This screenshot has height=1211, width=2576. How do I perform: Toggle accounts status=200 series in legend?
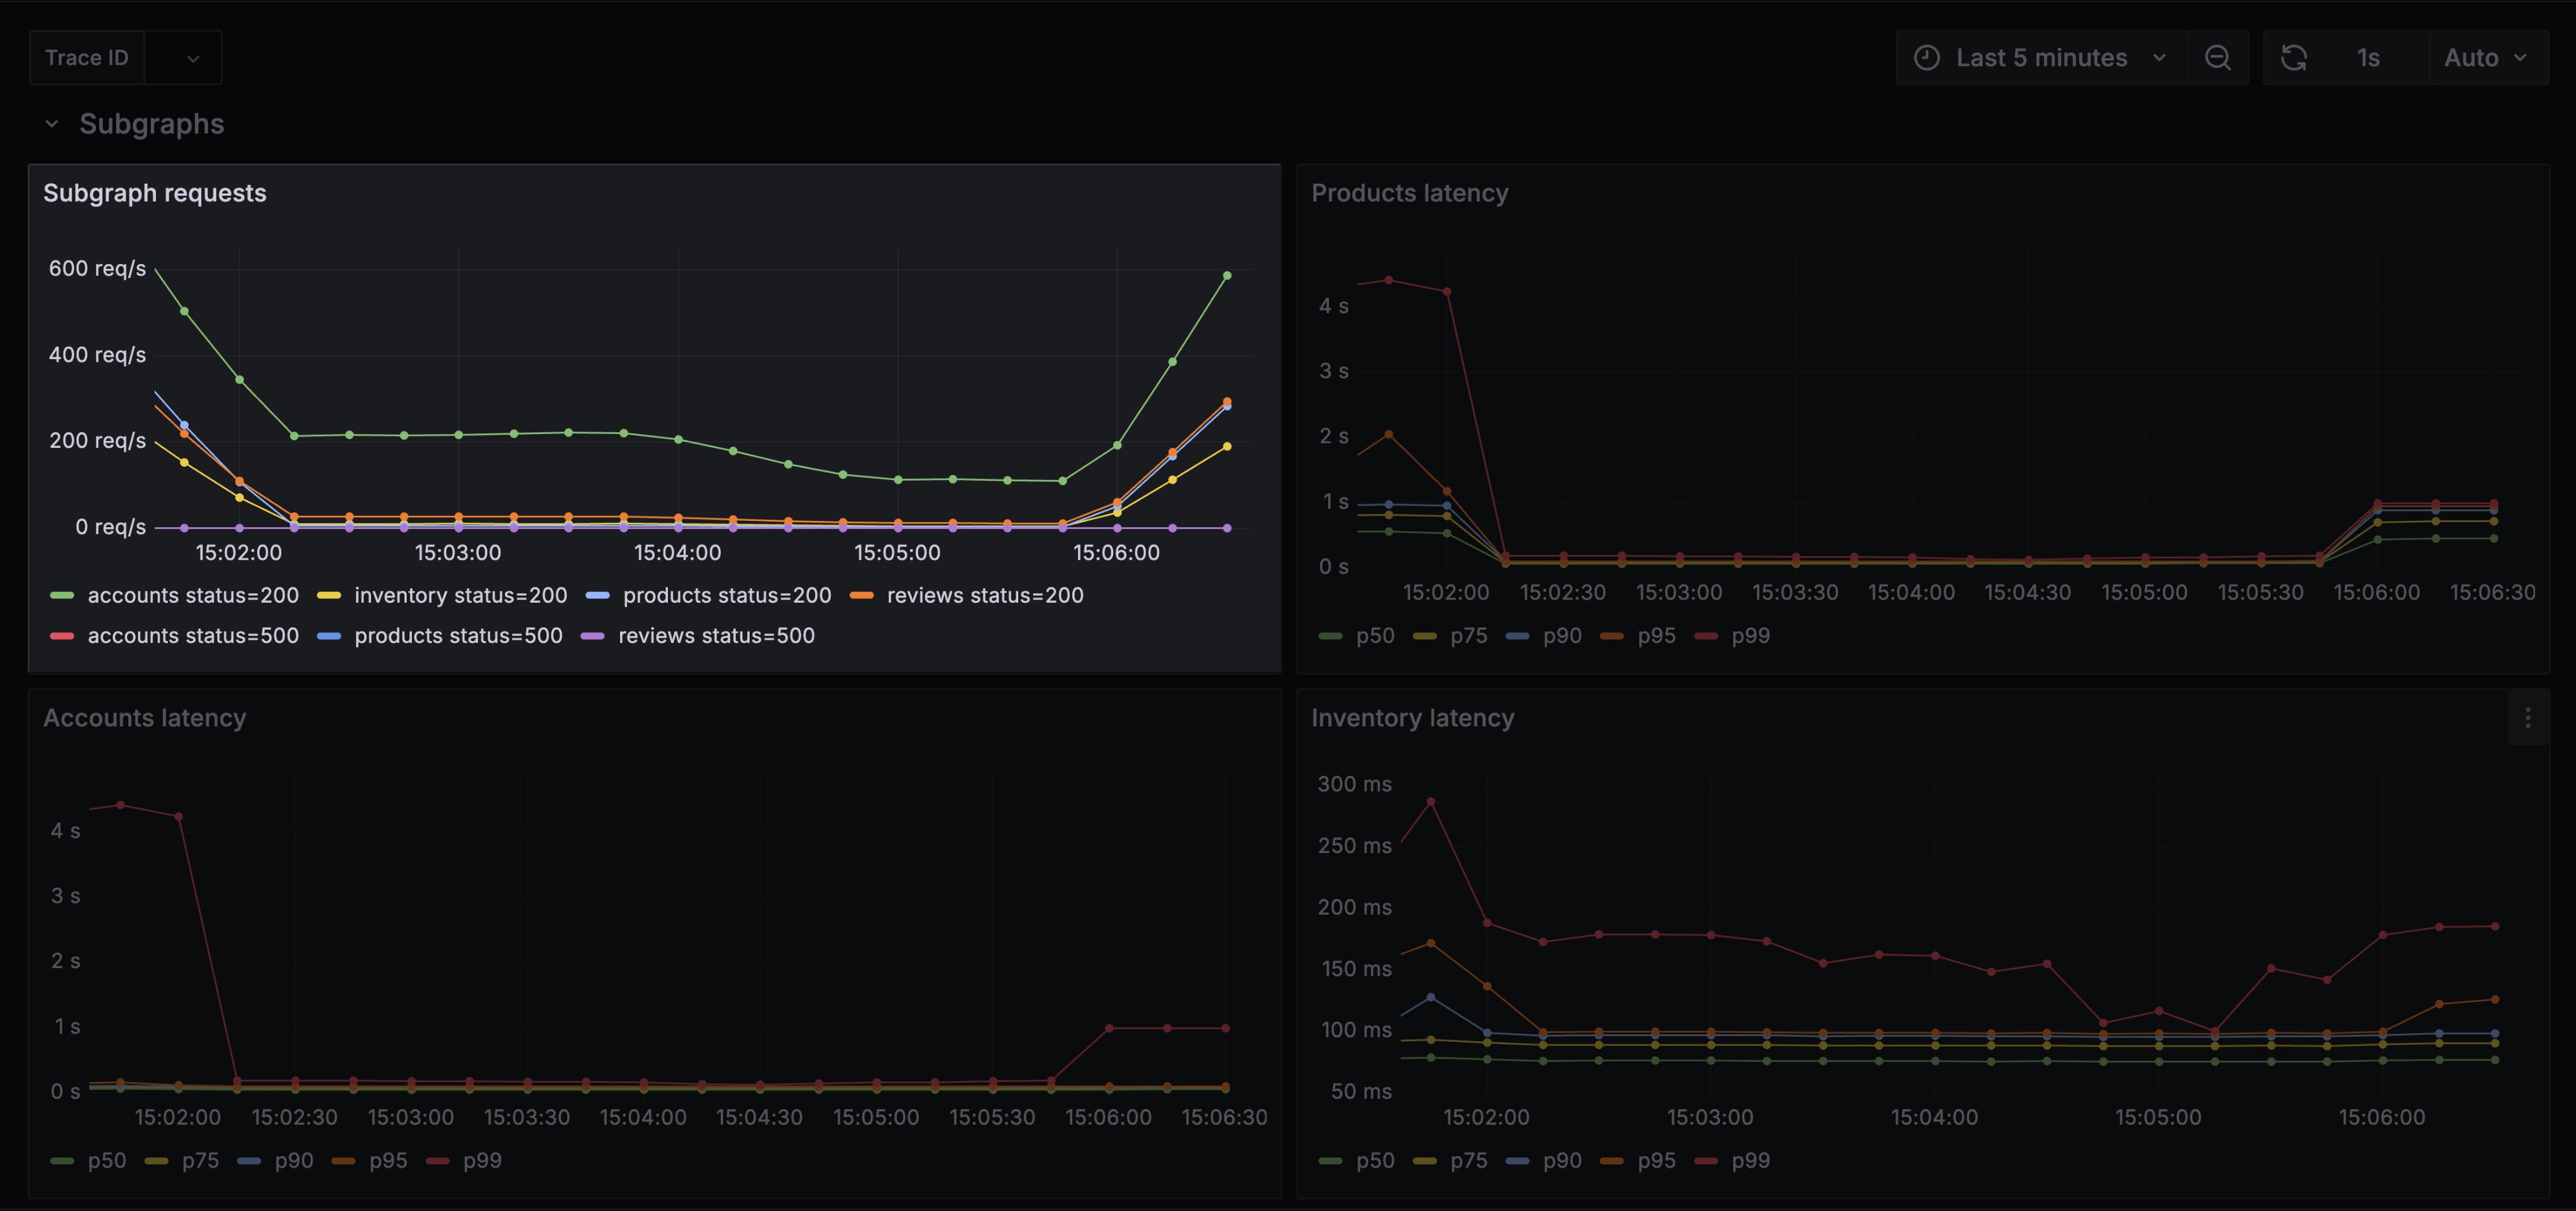coord(193,595)
